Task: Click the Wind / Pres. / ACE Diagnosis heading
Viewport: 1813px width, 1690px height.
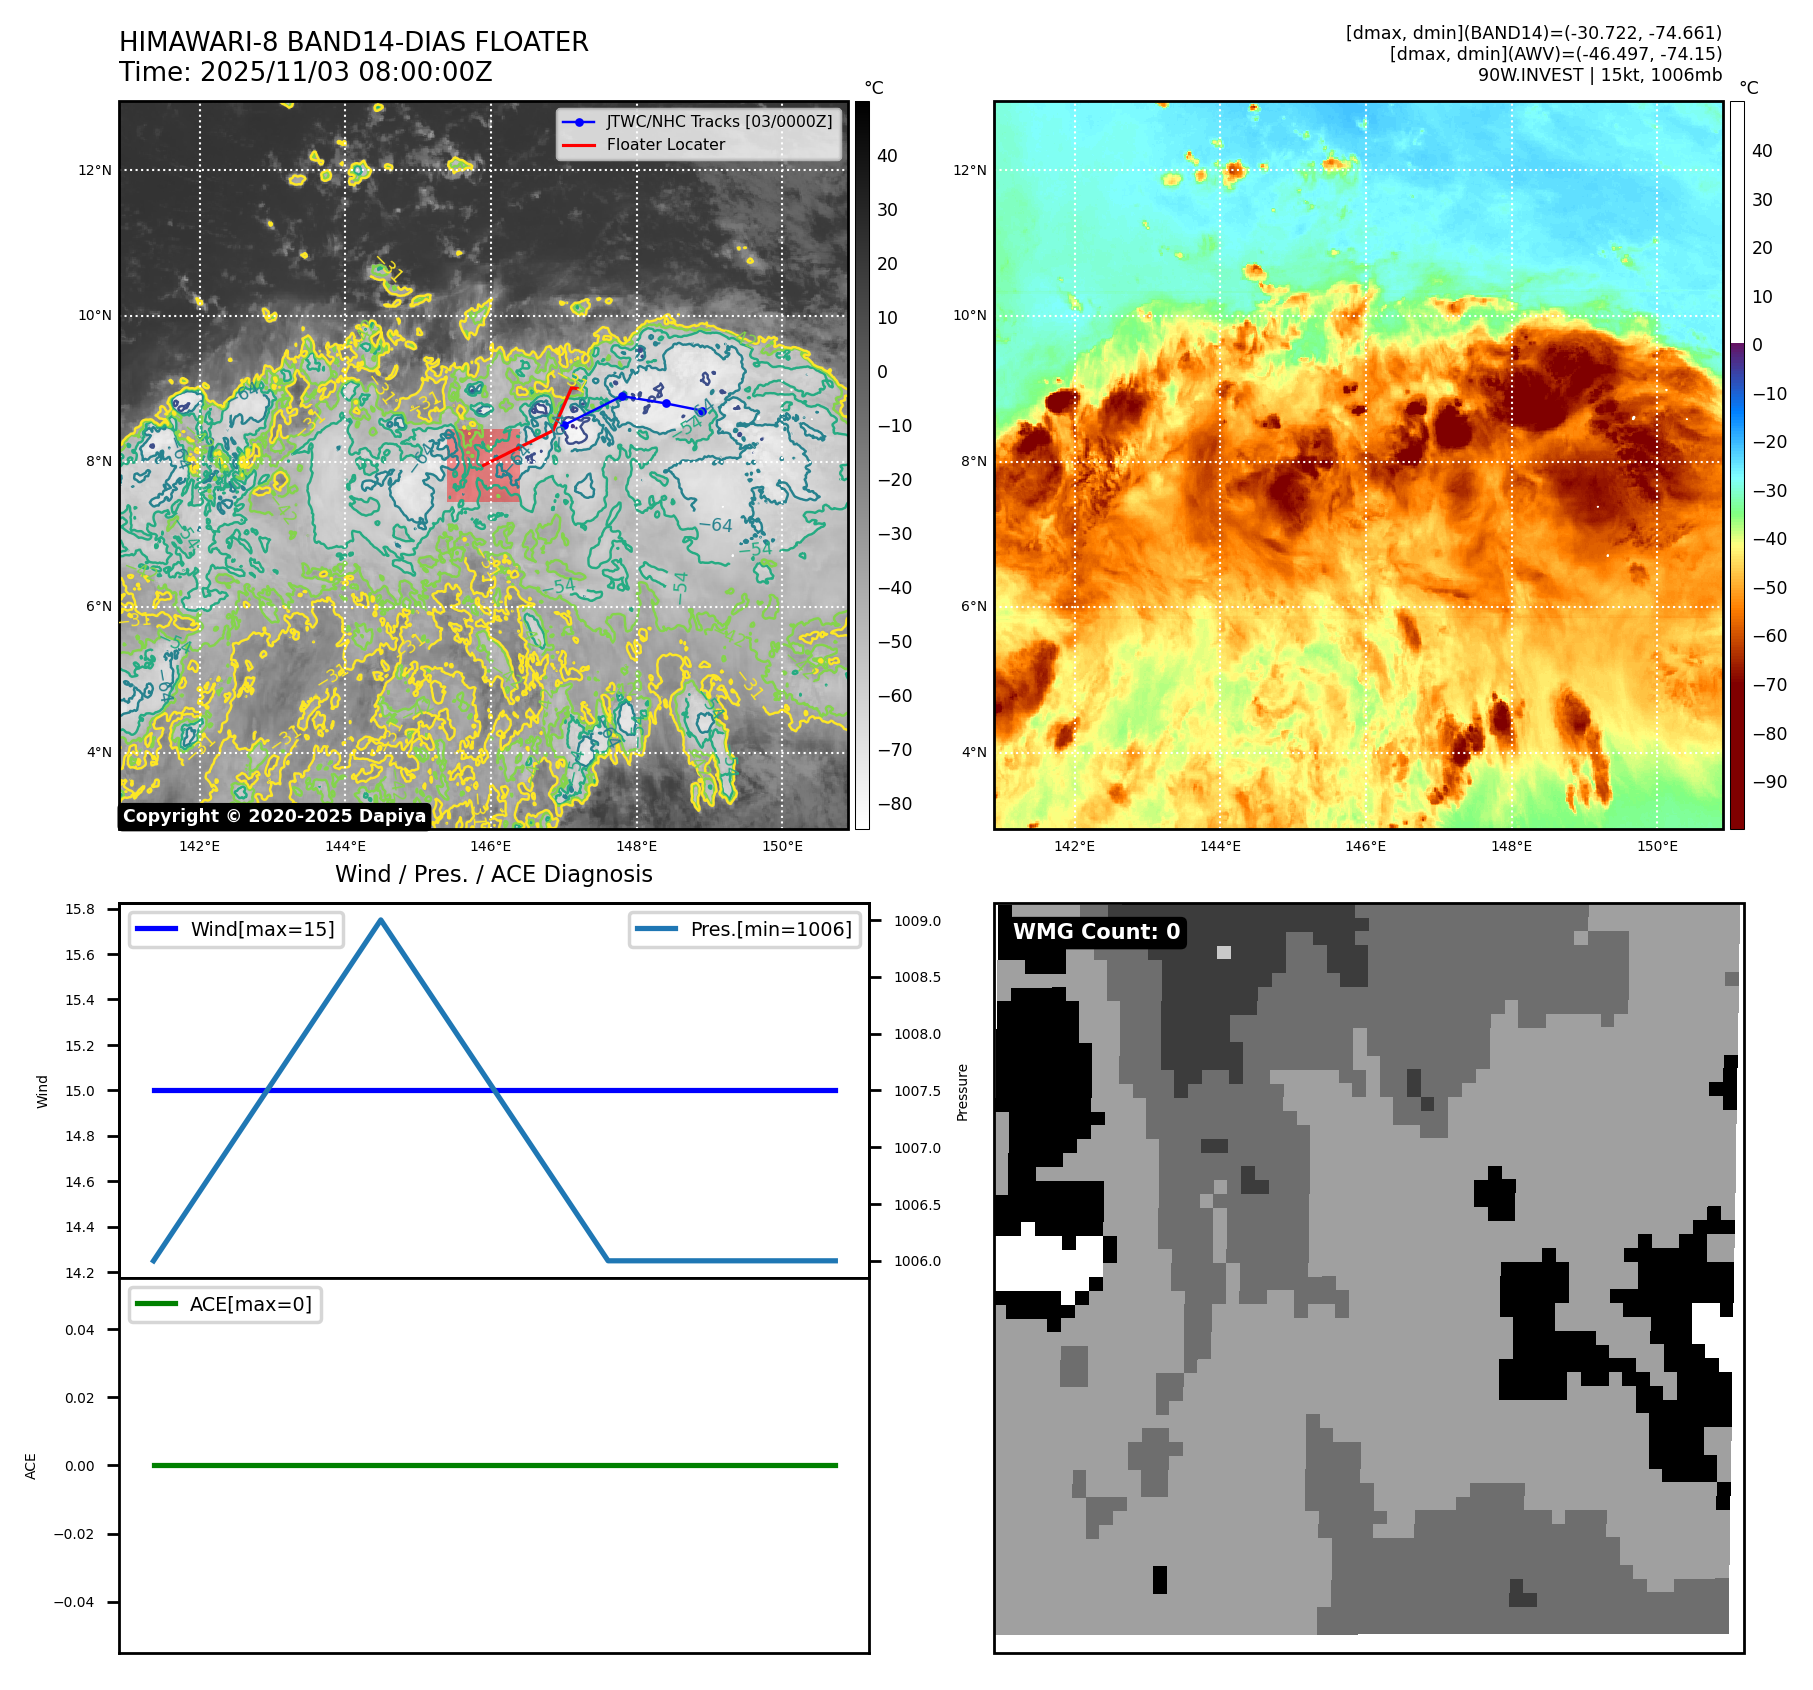Action: pos(493,874)
